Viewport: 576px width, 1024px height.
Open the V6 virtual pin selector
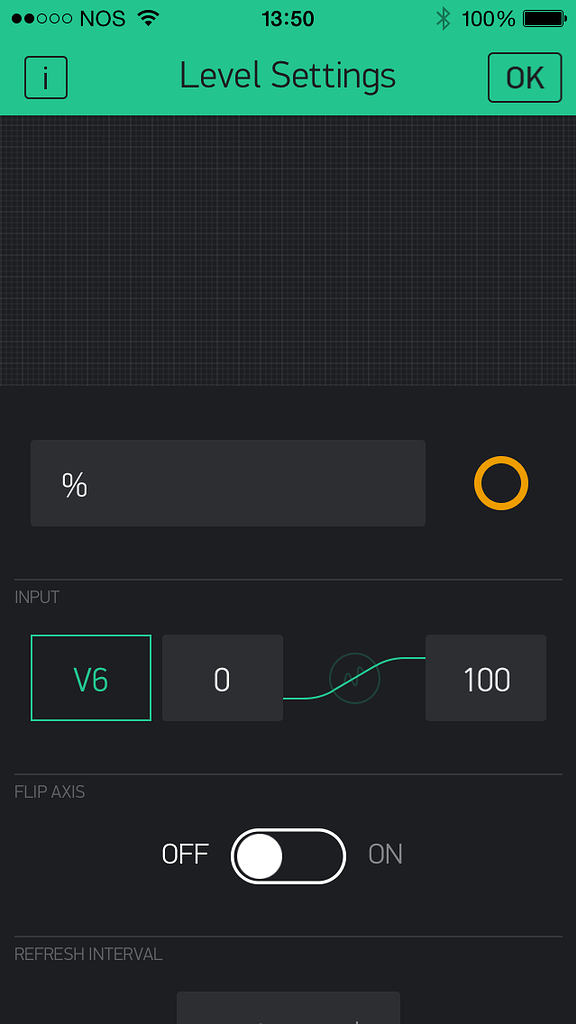pyautogui.click(x=90, y=677)
